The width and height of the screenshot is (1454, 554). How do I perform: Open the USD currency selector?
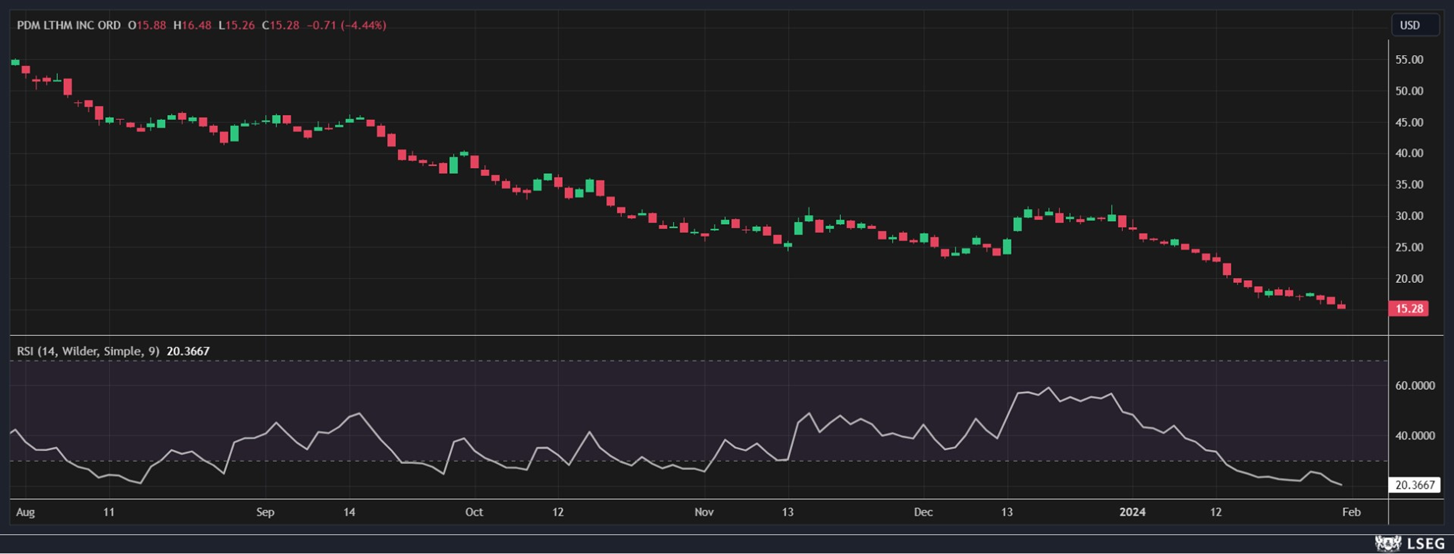click(1410, 25)
